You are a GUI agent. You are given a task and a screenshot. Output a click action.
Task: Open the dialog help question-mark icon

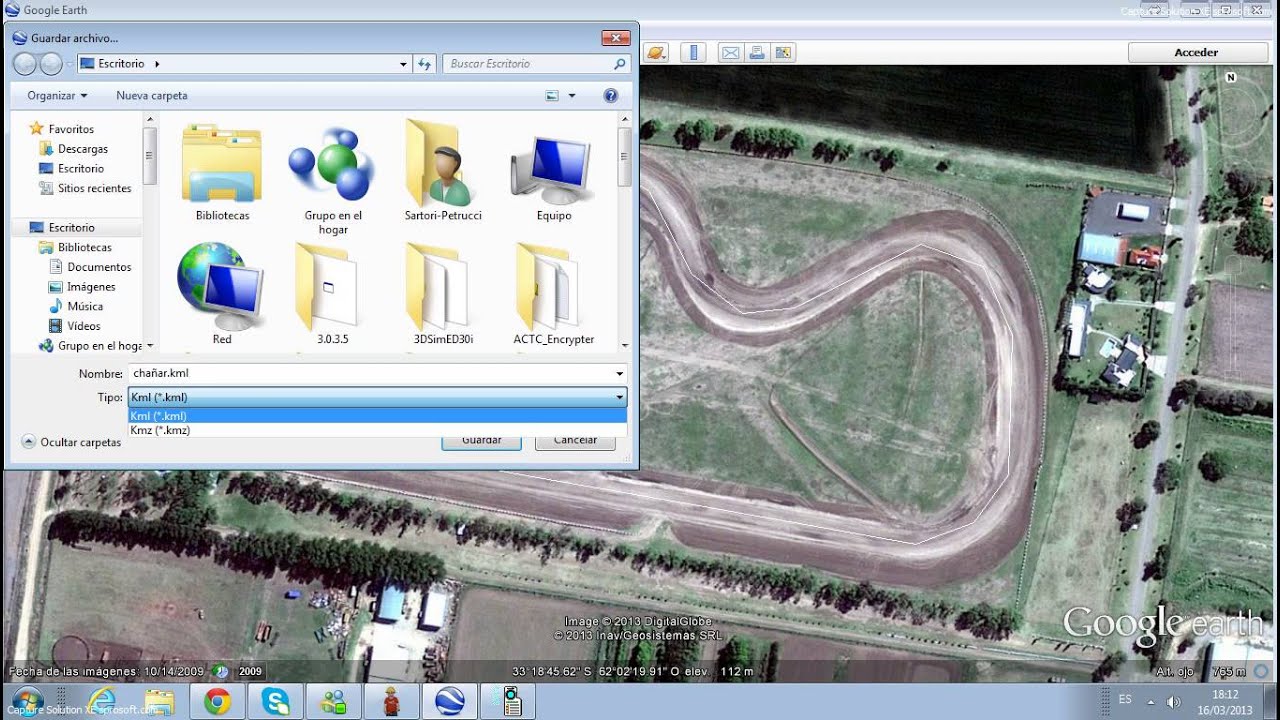point(611,95)
